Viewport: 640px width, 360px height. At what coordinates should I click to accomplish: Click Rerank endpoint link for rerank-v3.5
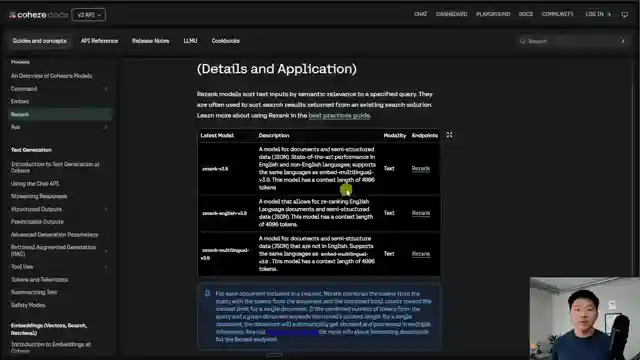coord(420,169)
